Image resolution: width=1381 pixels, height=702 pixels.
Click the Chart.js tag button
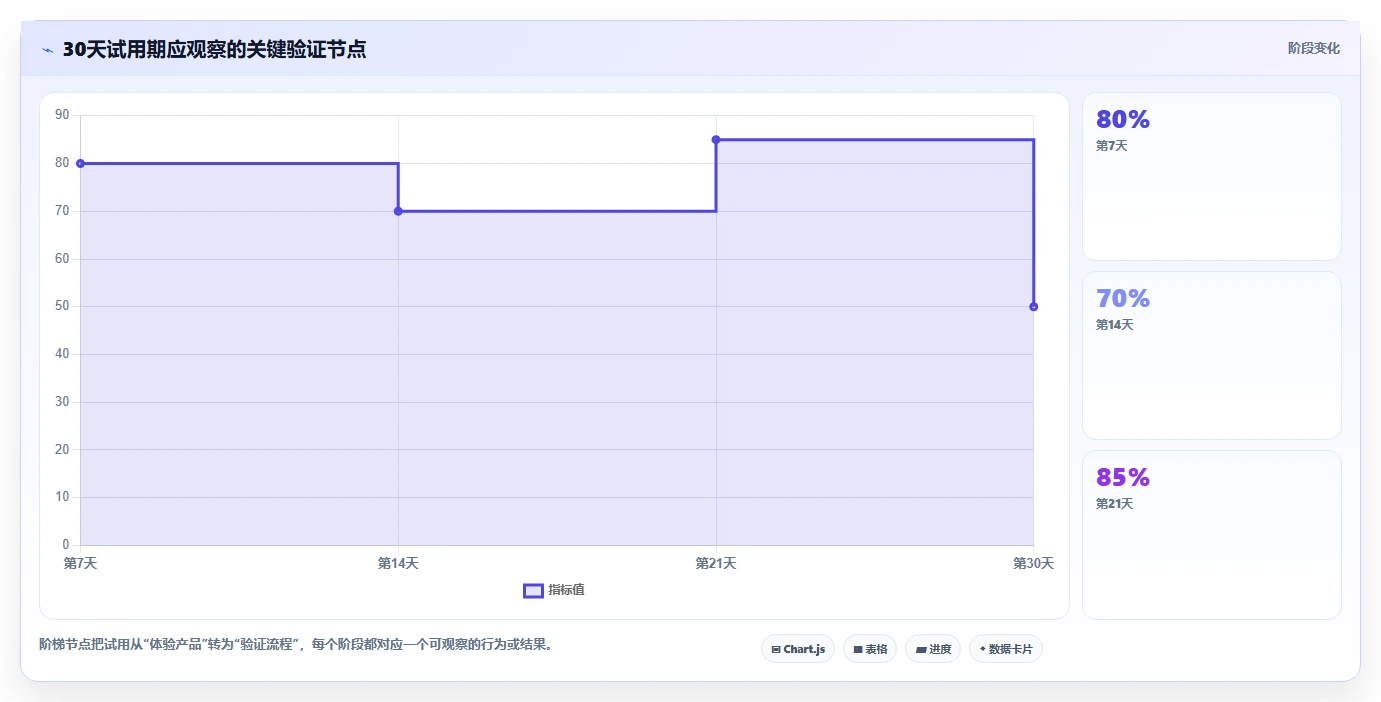[x=798, y=649]
